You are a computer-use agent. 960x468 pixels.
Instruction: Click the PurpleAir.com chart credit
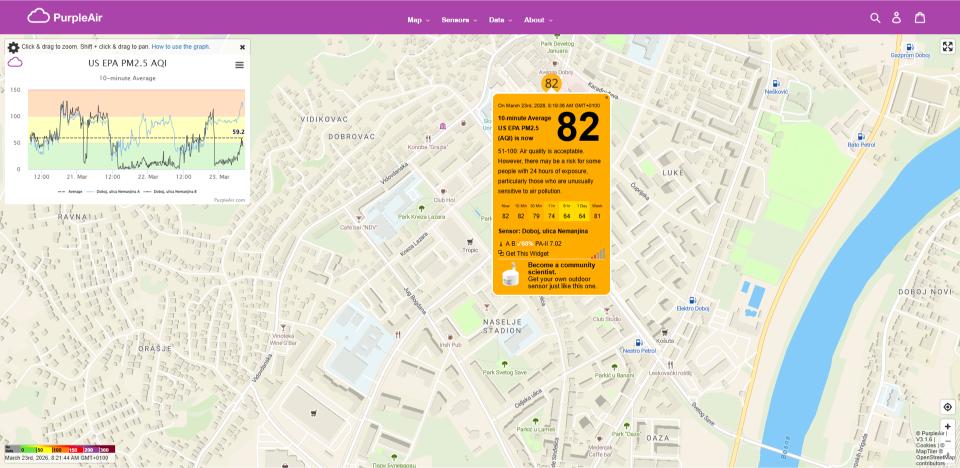[230, 200]
